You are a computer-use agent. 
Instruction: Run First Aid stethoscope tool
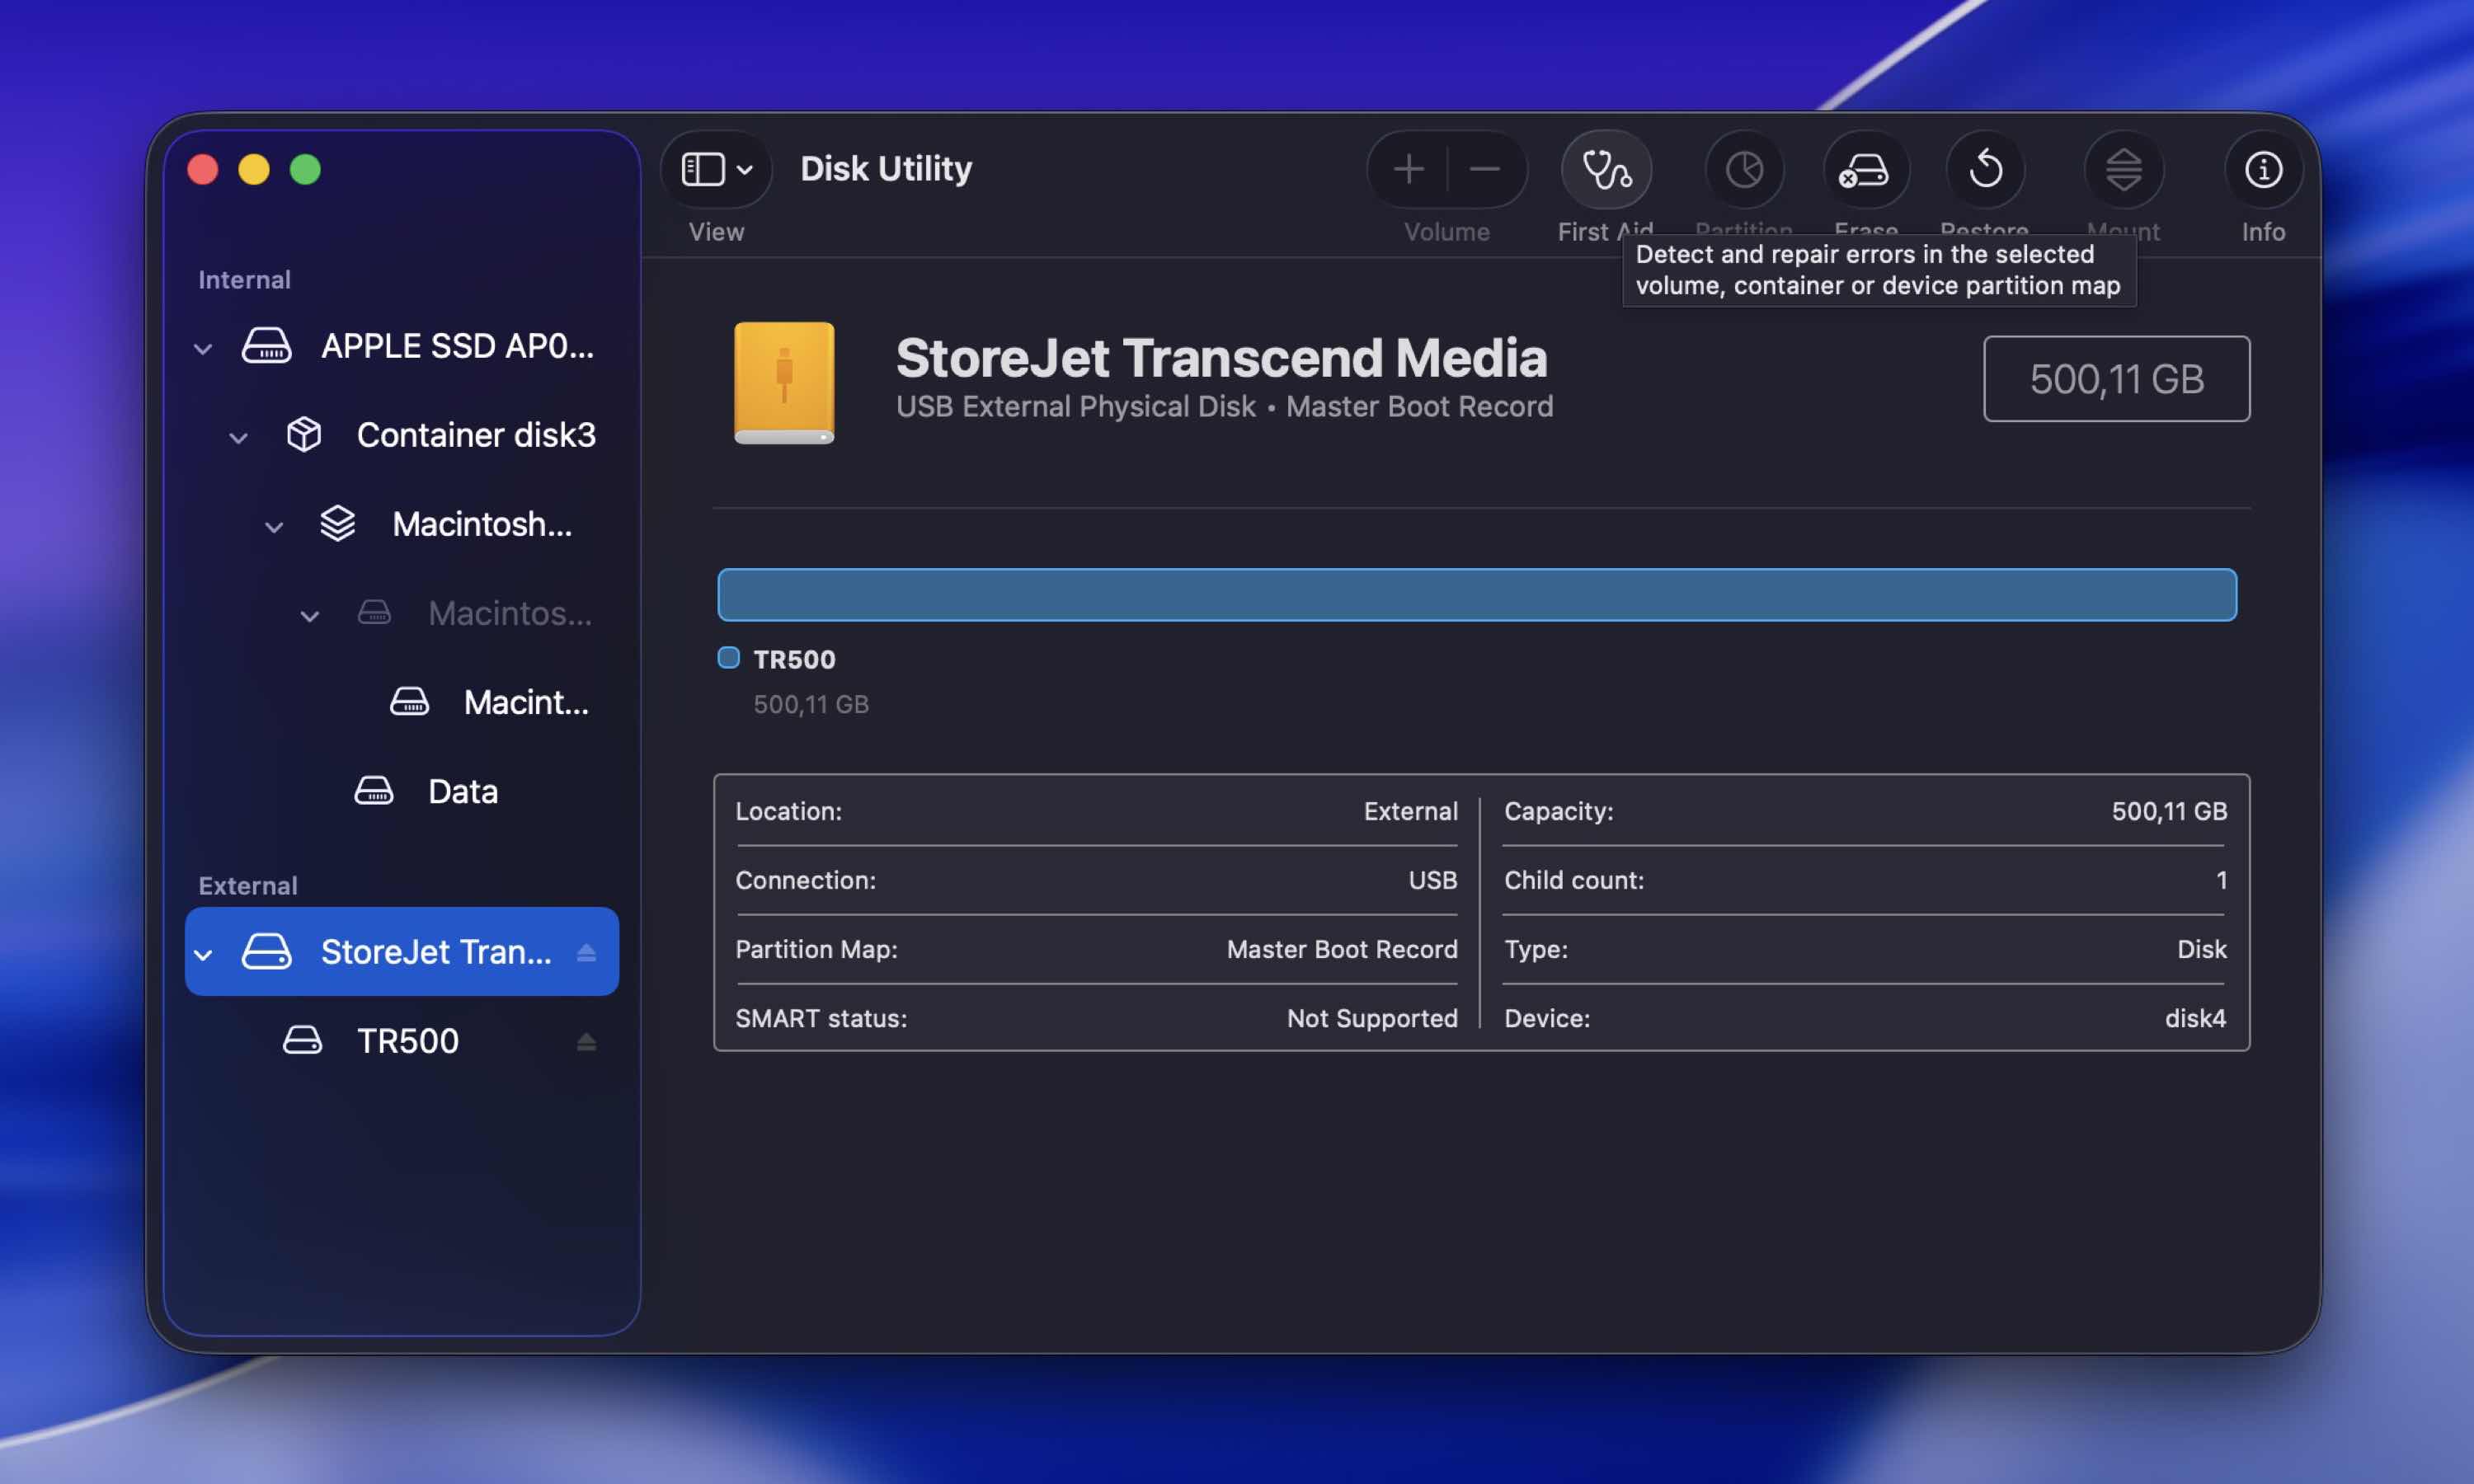click(x=1606, y=169)
